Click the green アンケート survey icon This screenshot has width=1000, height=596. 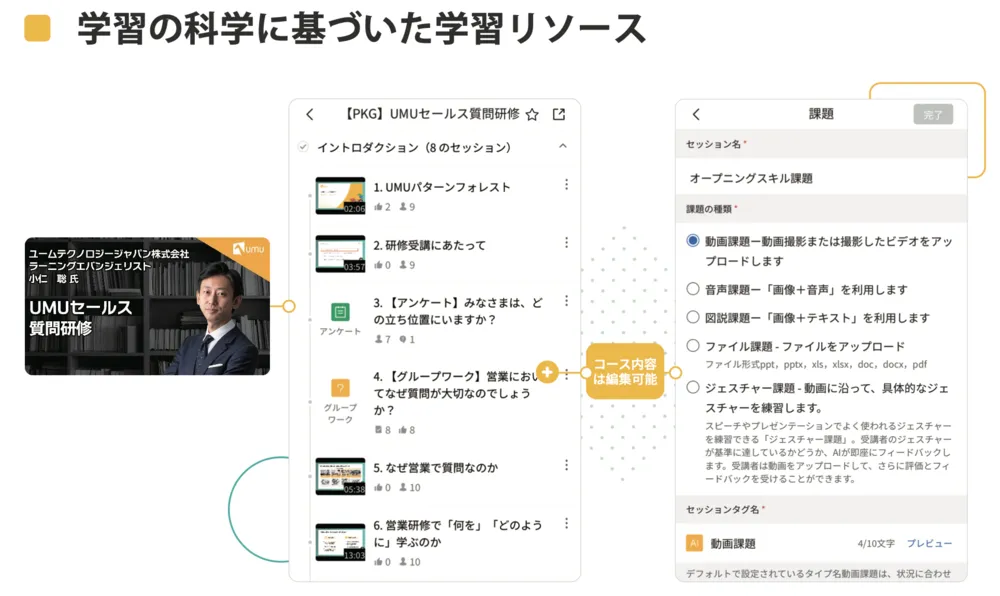click(340, 312)
